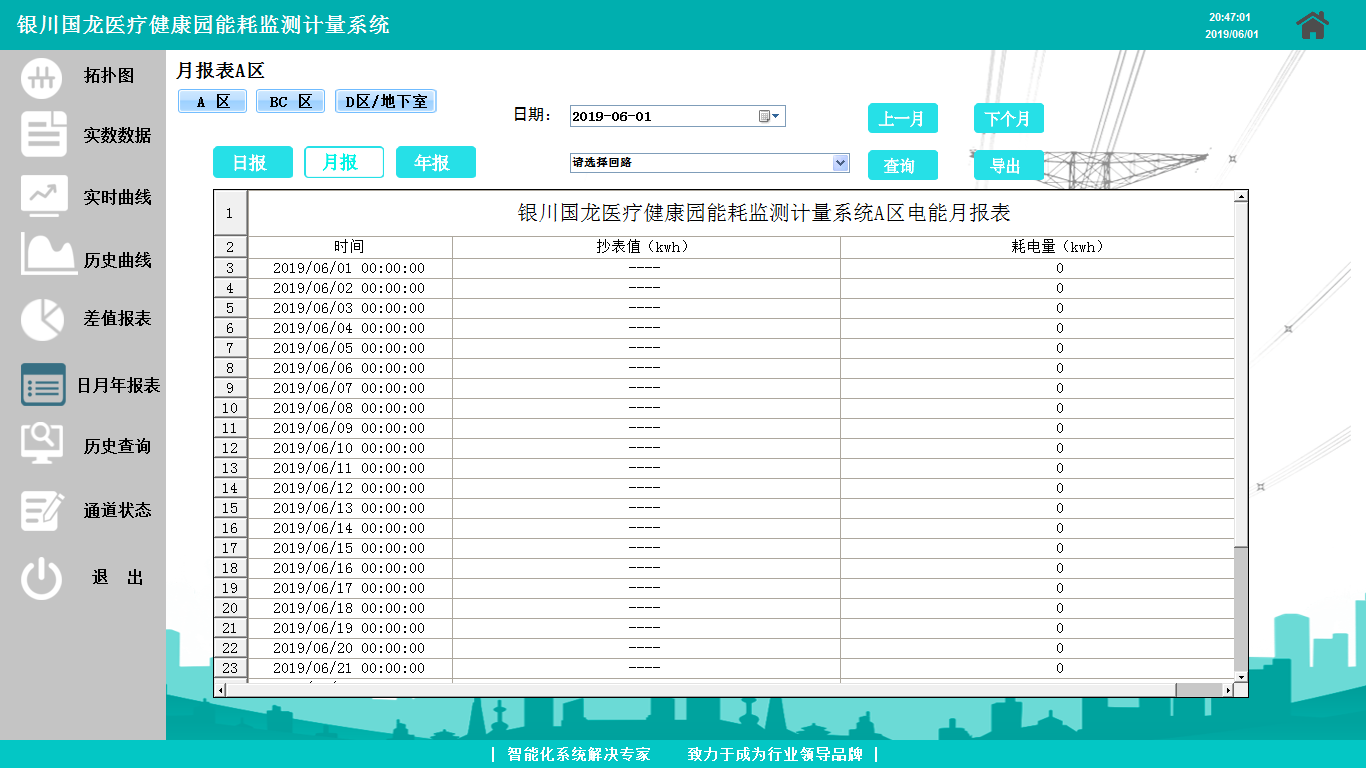Click the table's vertical scrollbar down arrow
Screen dimensions: 1366x768
point(1241,677)
